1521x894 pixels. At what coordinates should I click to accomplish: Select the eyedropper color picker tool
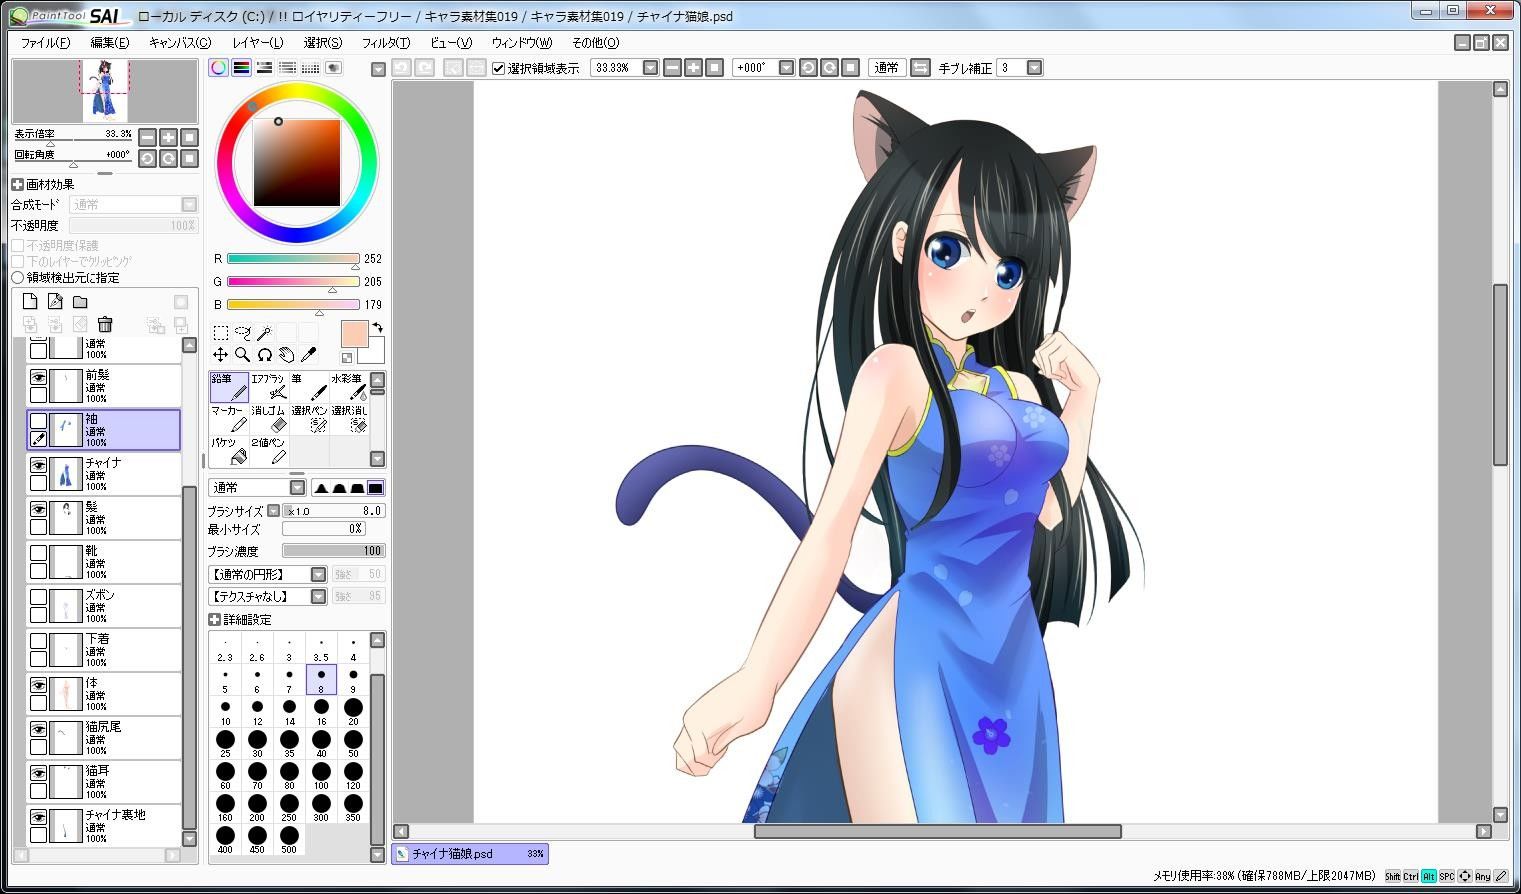(x=309, y=355)
